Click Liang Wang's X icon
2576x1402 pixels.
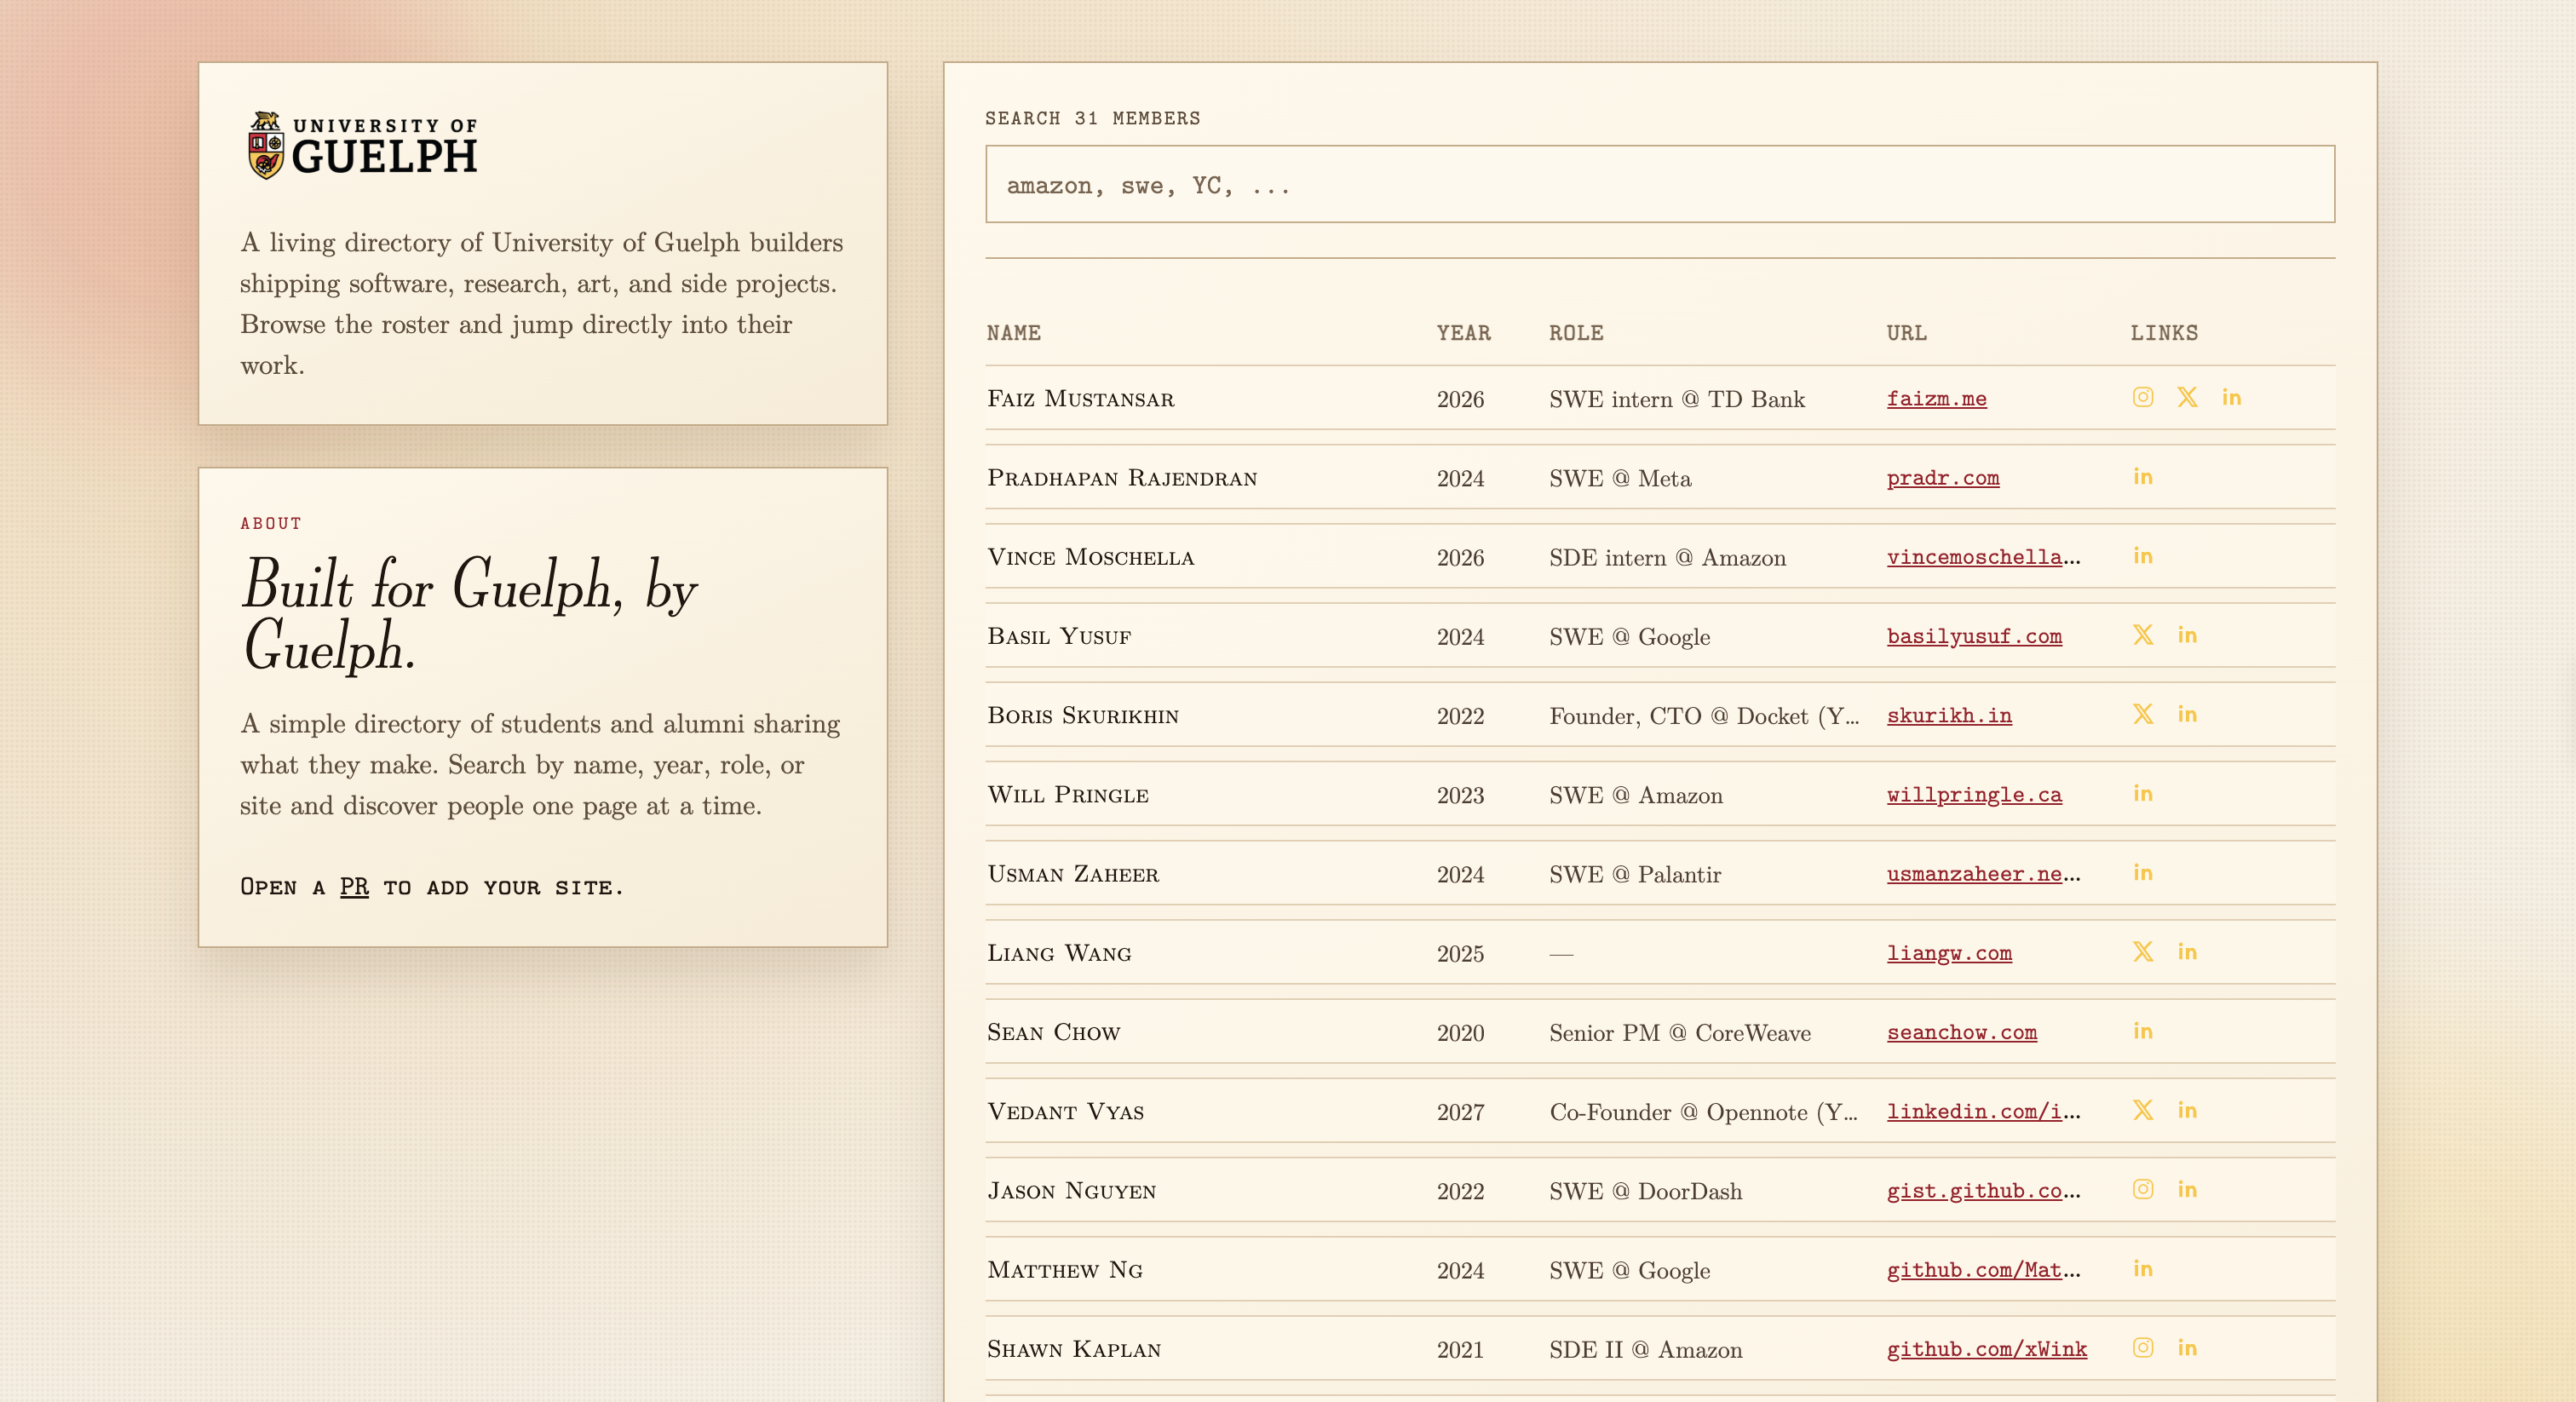[2142, 952]
